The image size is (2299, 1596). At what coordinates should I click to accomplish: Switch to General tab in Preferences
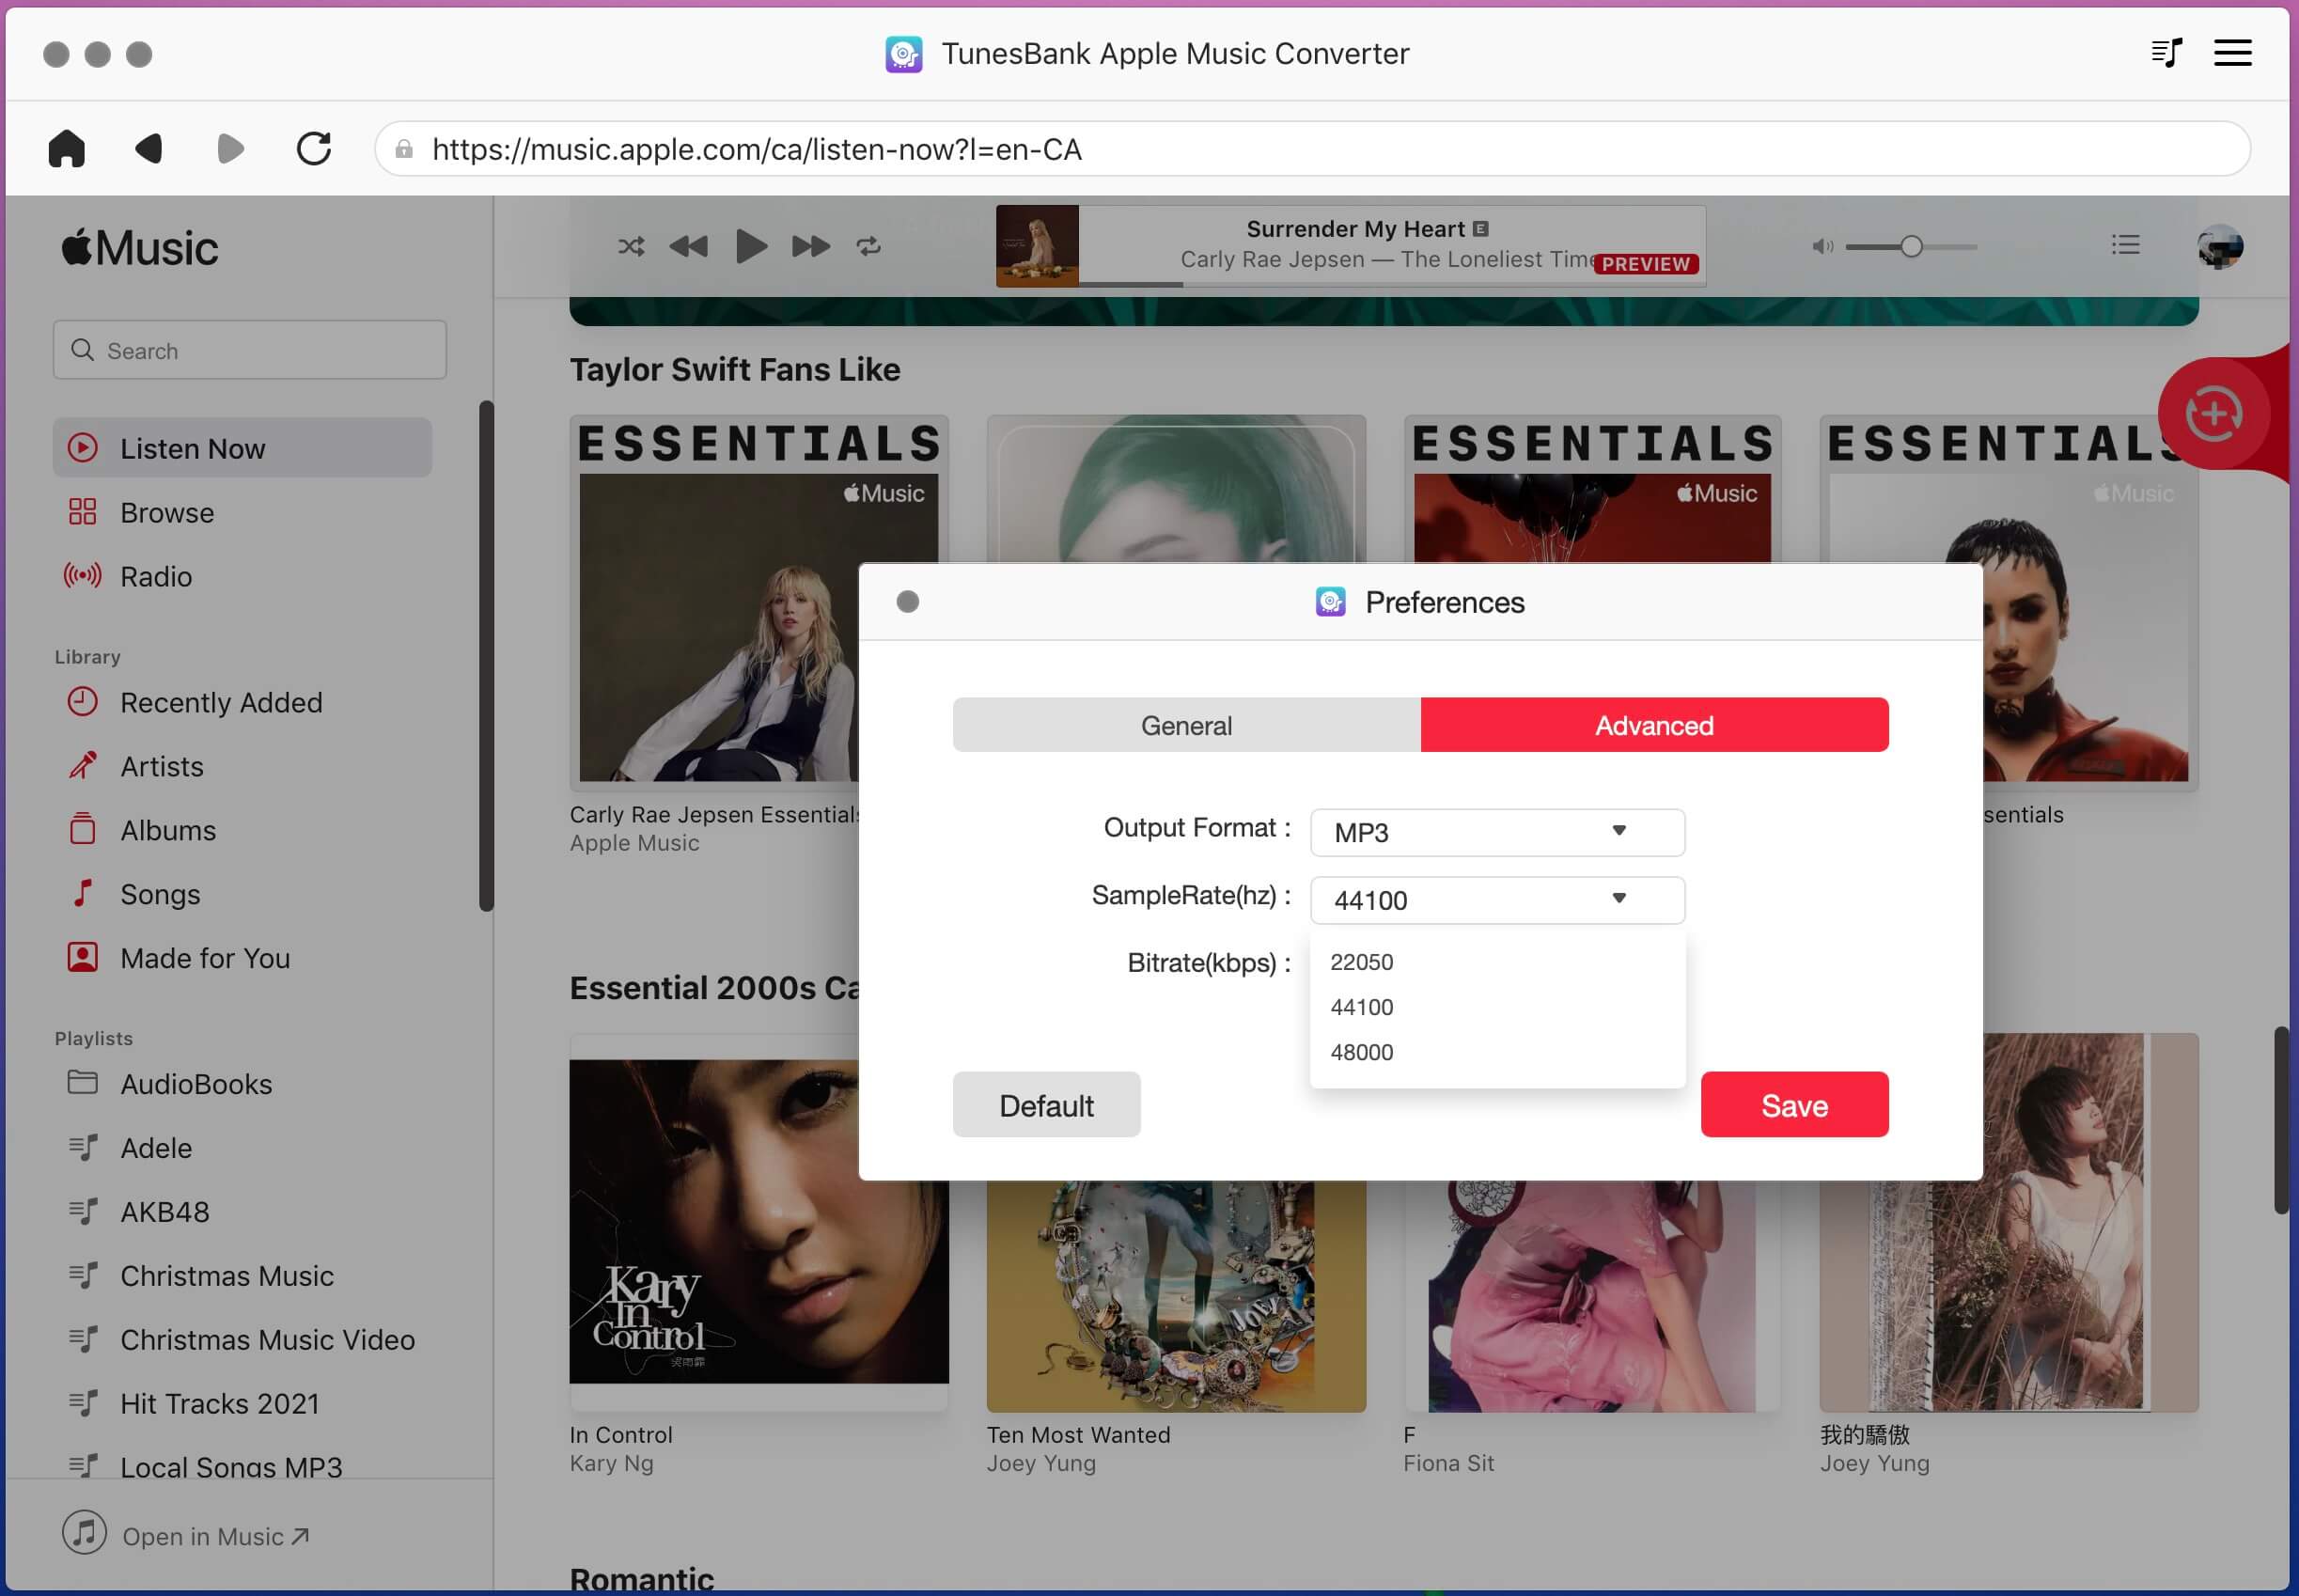pos(1186,725)
